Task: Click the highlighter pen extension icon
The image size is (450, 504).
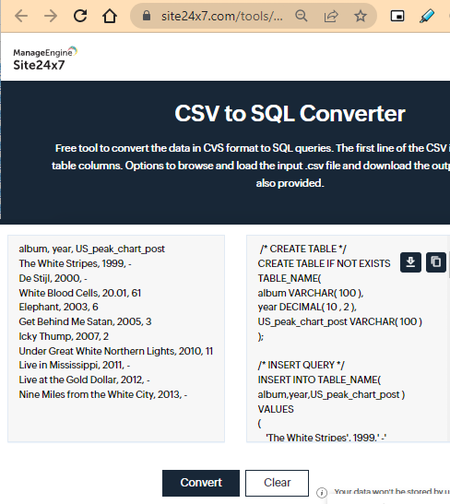Action: 427,16
